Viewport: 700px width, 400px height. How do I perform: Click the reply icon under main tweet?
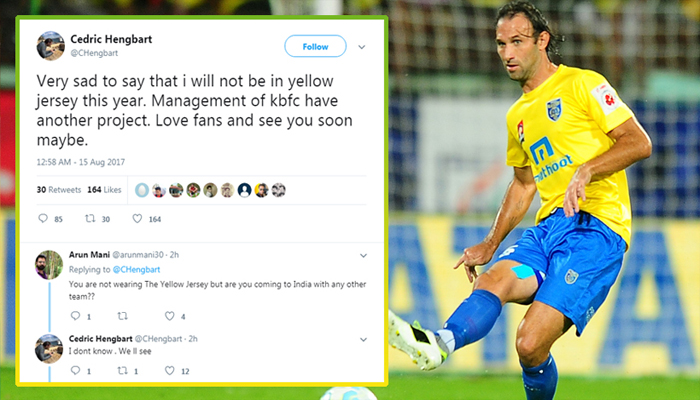43,218
